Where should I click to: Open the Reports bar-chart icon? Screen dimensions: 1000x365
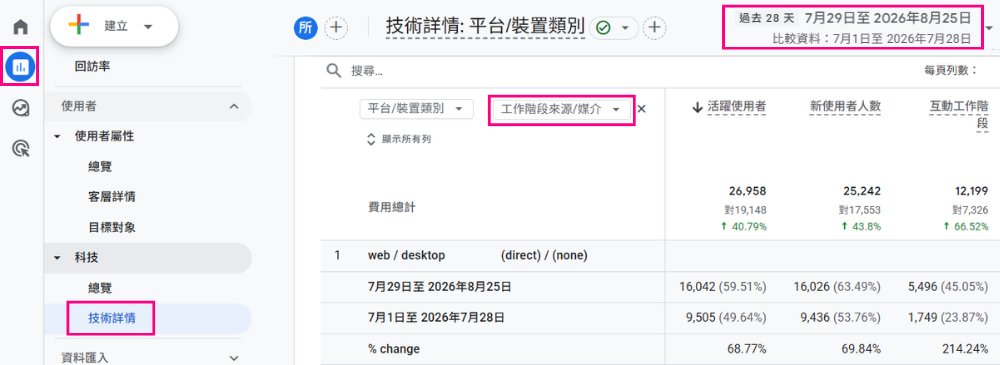pyautogui.click(x=21, y=66)
